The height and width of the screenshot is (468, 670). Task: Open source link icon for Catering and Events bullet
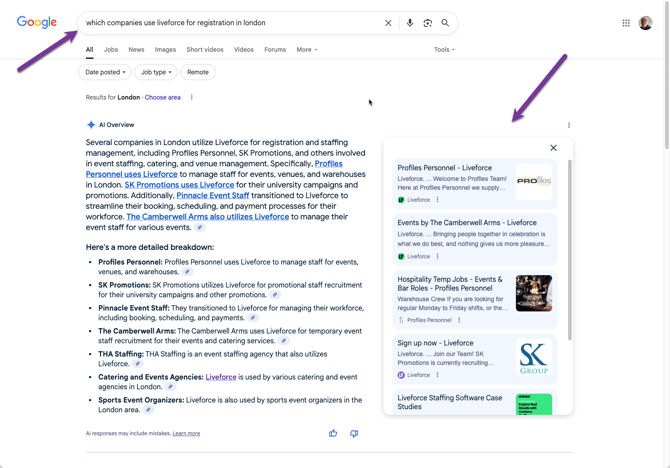tap(170, 387)
